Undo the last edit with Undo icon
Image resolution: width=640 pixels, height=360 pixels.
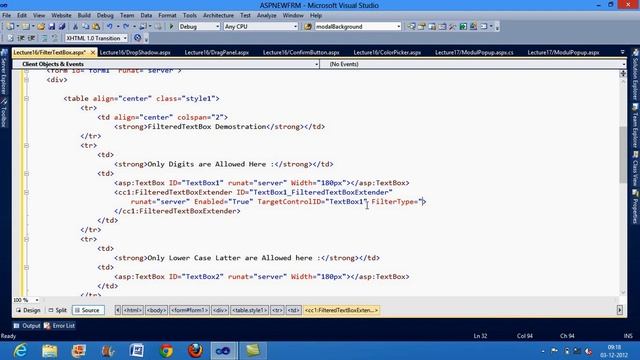click(109, 27)
